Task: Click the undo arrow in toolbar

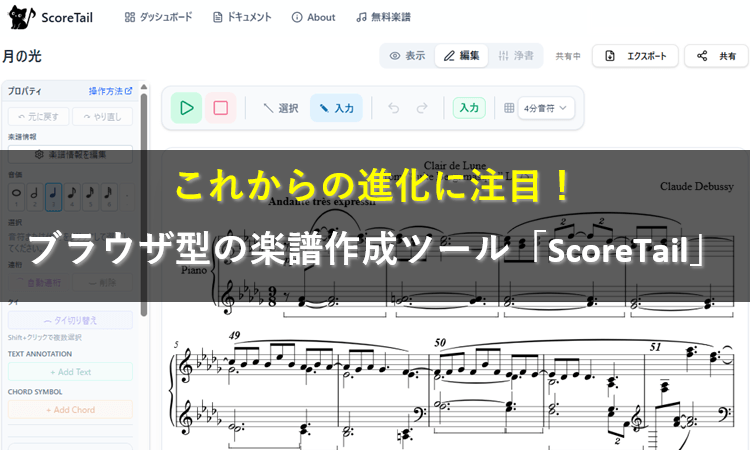Action: (393, 108)
